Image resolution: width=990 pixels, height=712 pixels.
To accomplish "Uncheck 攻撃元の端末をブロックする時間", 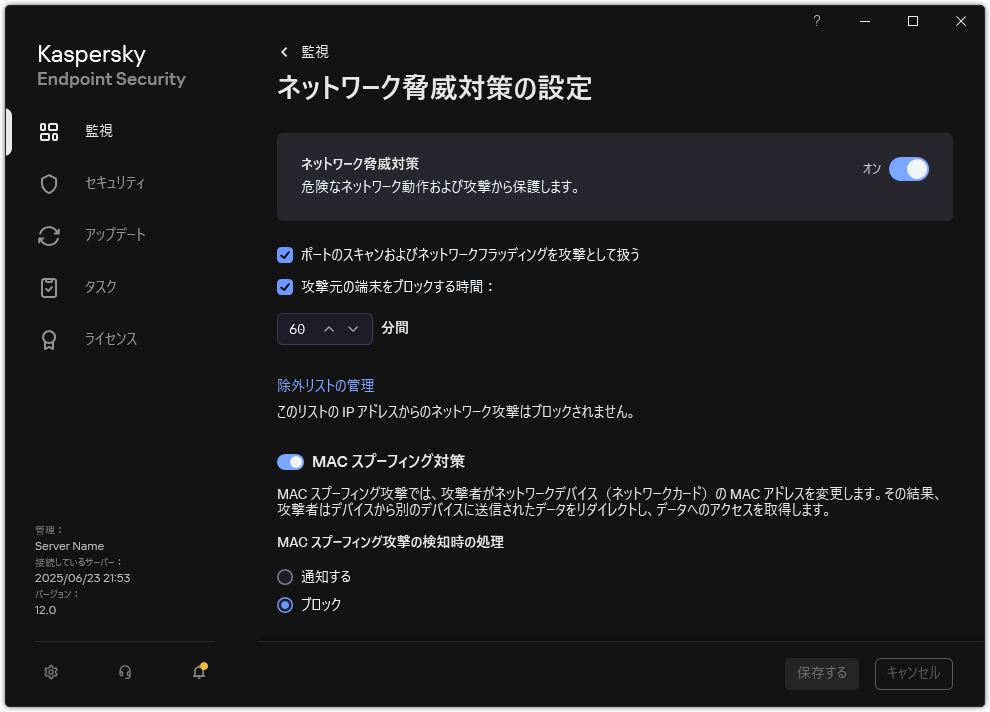I will pyautogui.click(x=285, y=285).
